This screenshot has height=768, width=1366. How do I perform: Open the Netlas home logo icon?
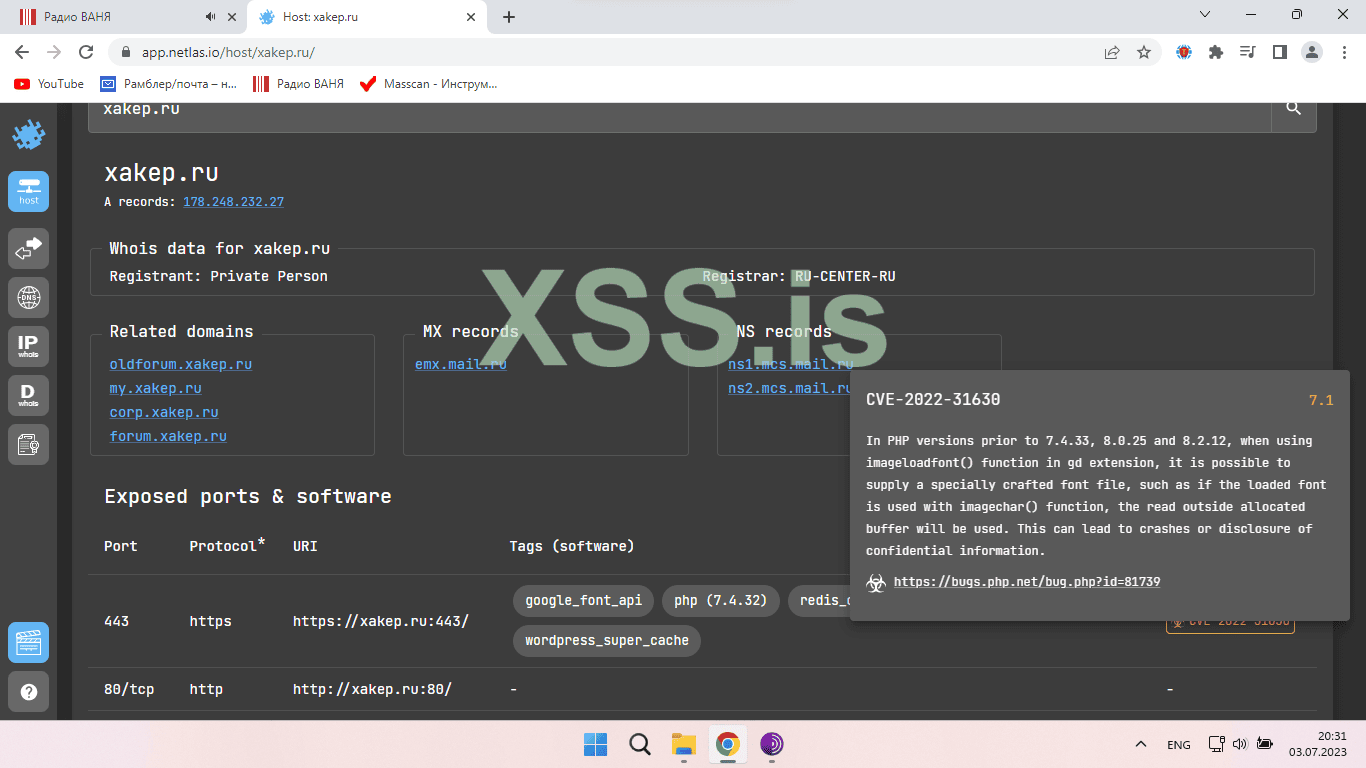29,135
